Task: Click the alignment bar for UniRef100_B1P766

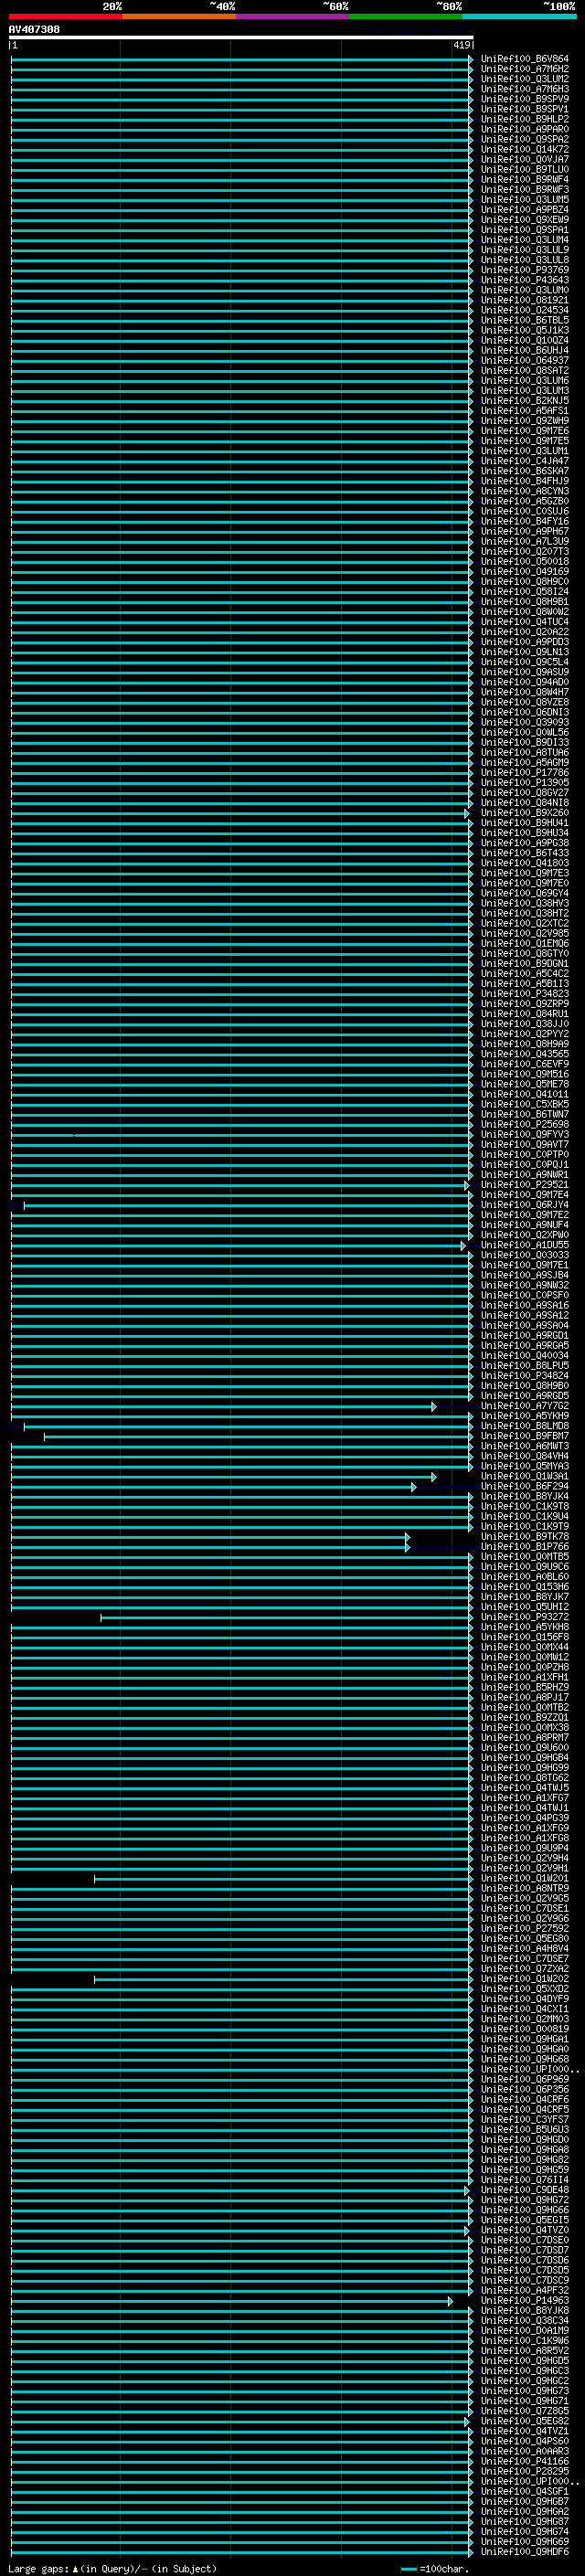Action: (x=210, y=1546)
